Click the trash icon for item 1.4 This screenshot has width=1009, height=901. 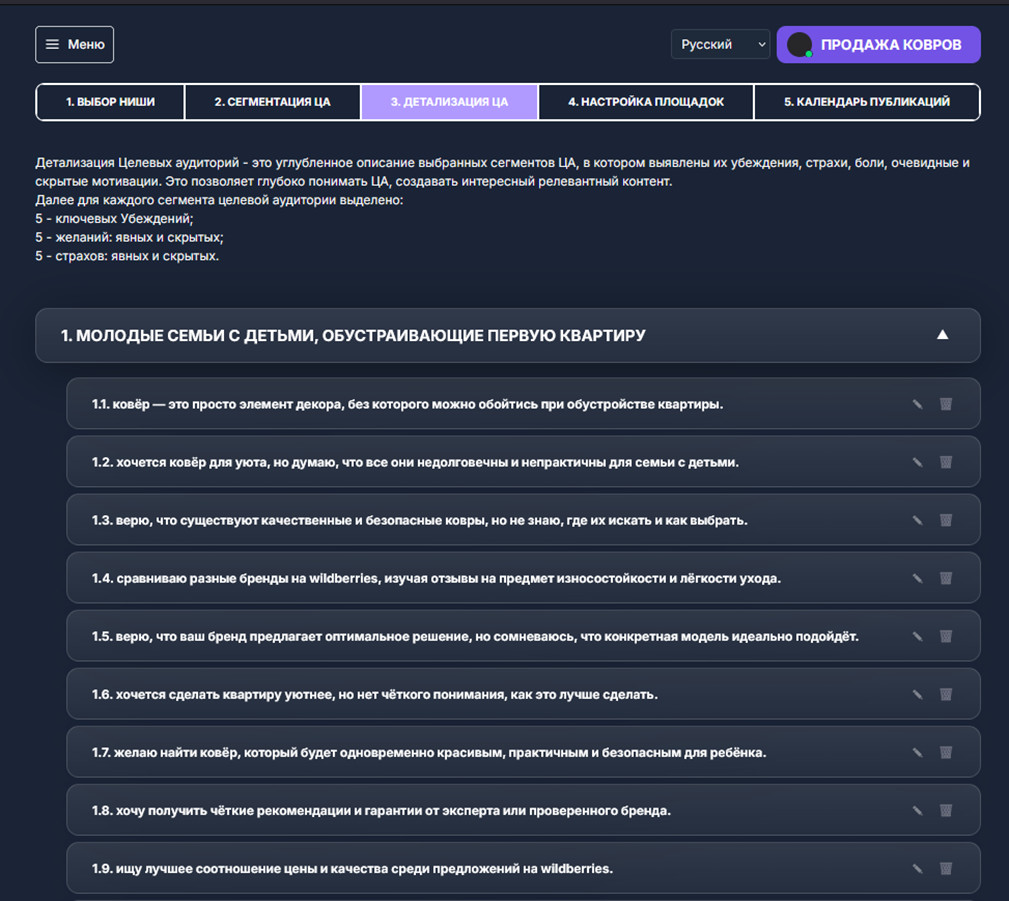coord(945,578)
